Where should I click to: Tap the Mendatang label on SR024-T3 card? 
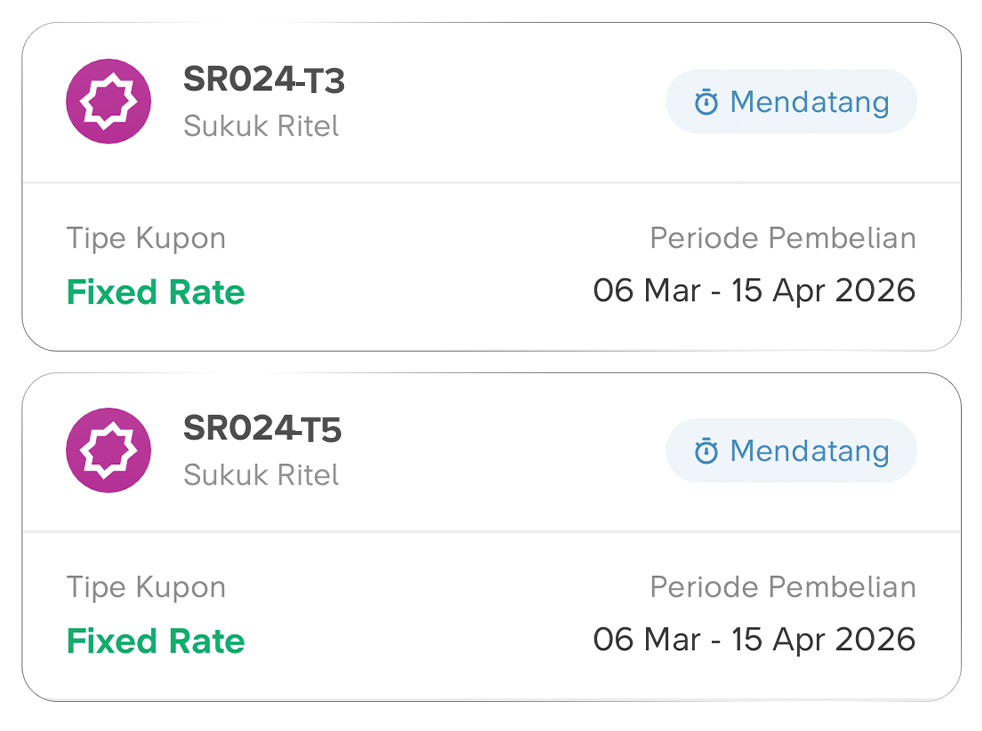(809, 102)
